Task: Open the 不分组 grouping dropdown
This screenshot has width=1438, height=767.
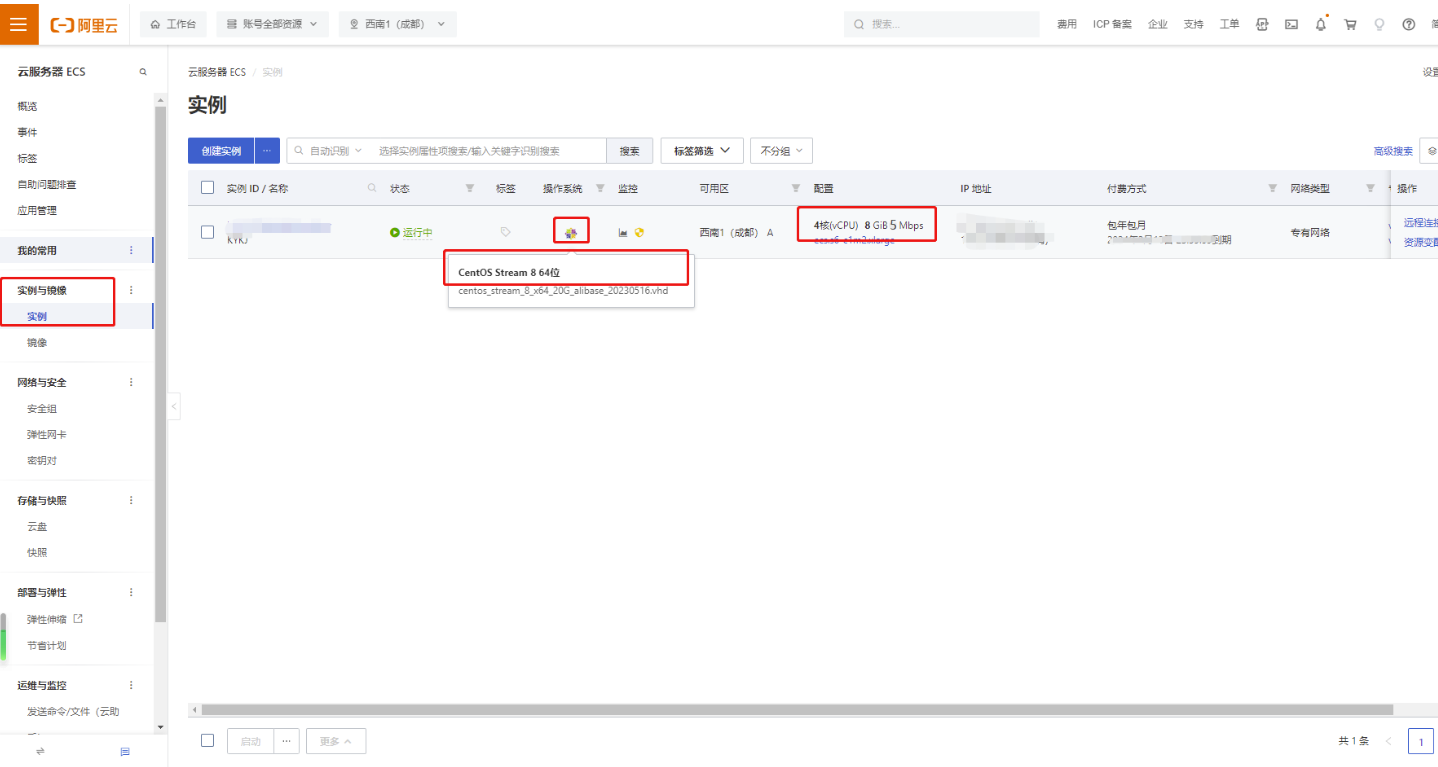Action: tap(781, 151)
